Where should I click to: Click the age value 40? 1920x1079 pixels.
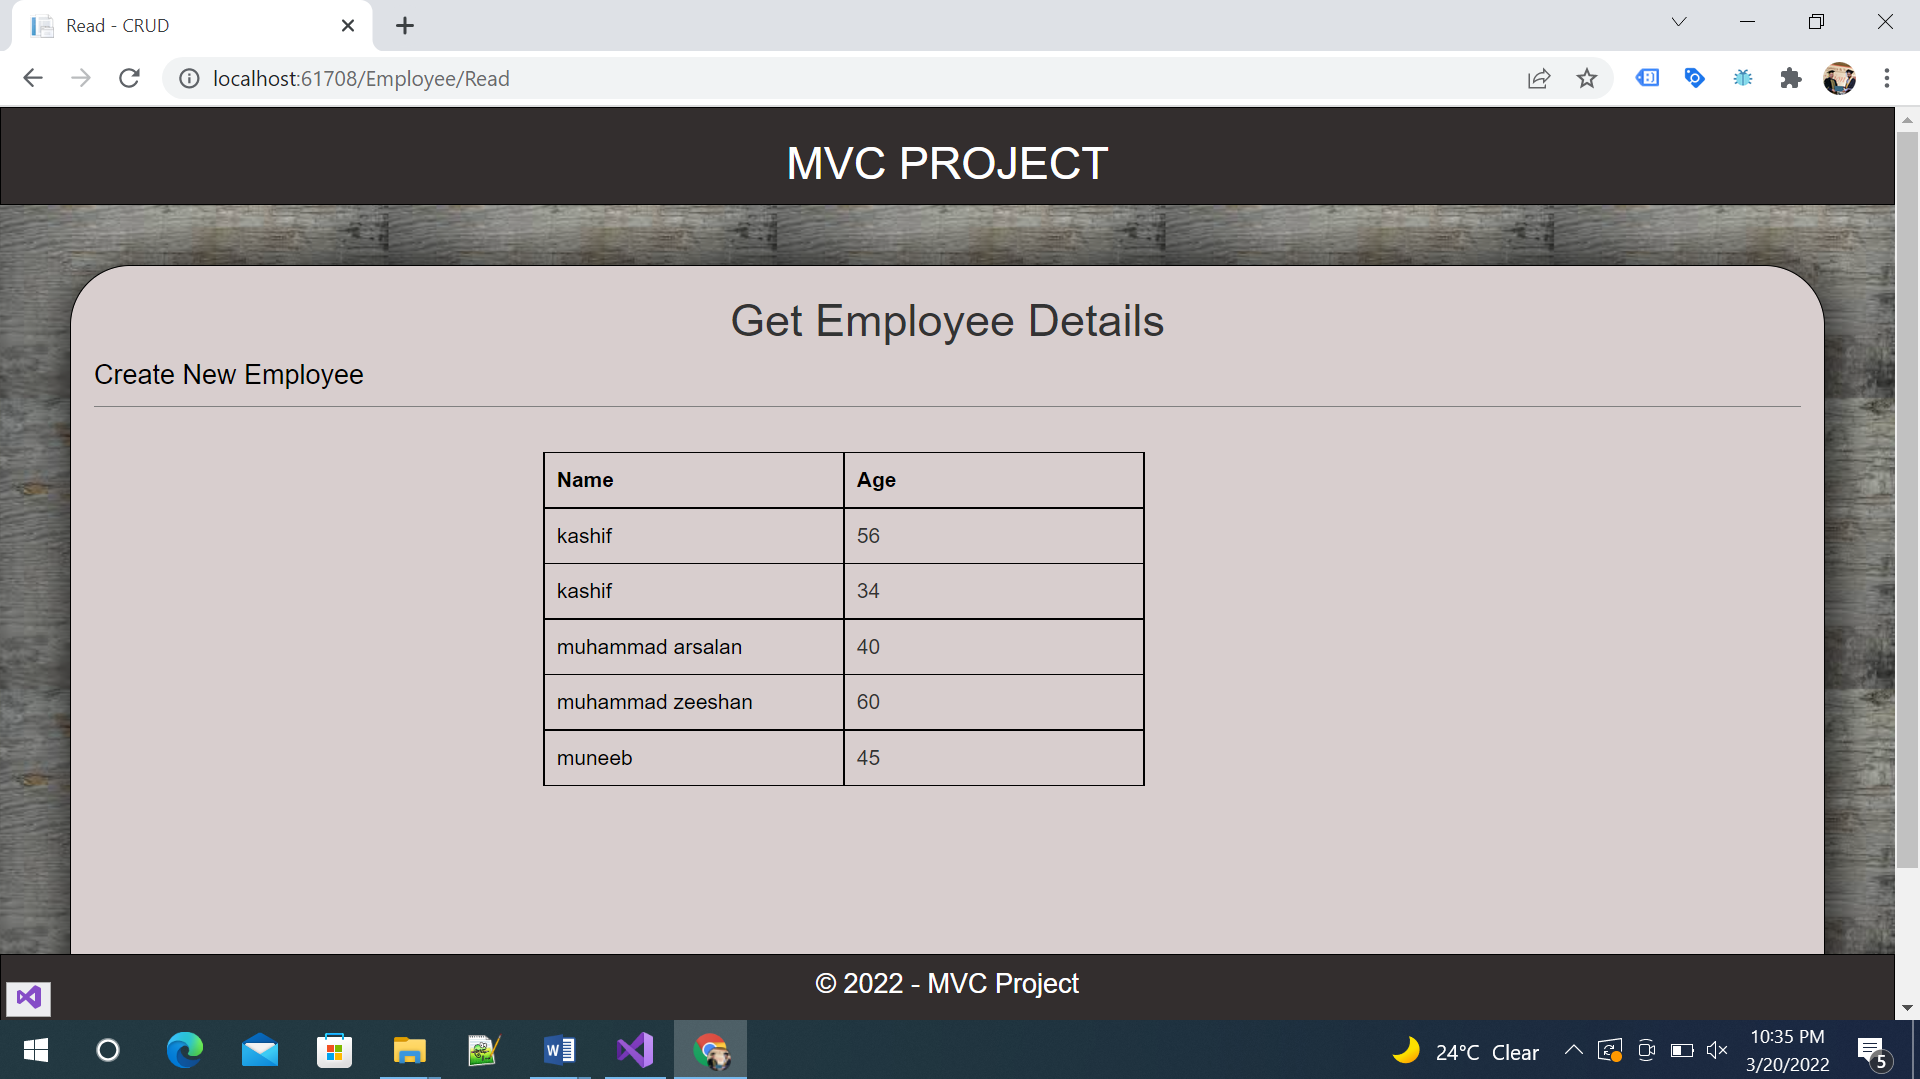pos(868,647)
